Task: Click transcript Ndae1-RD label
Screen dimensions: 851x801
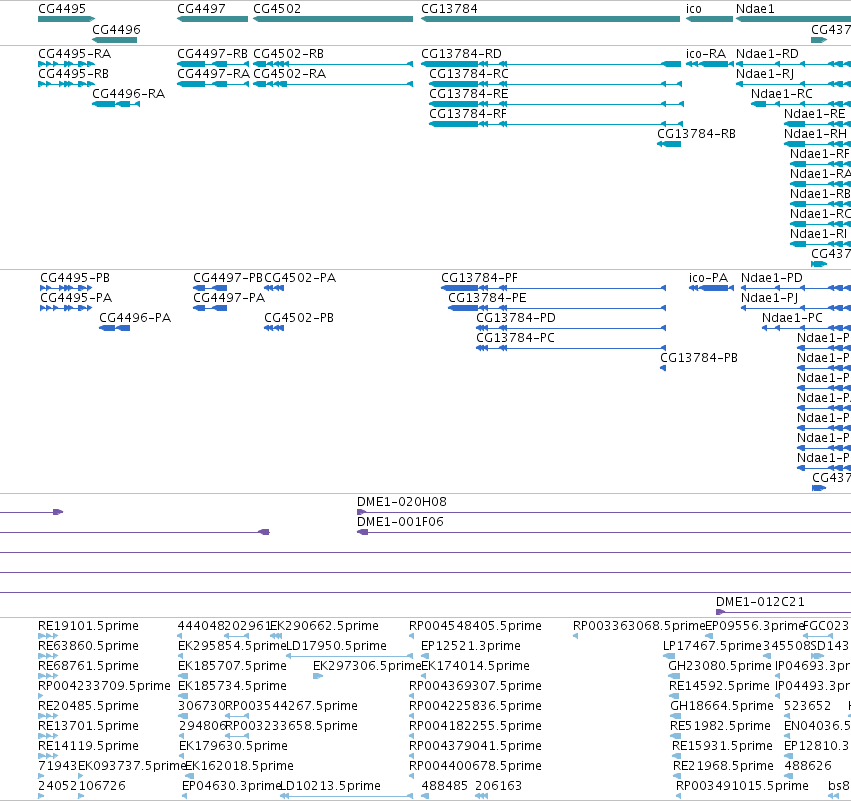Action: [x=767, y=54]
